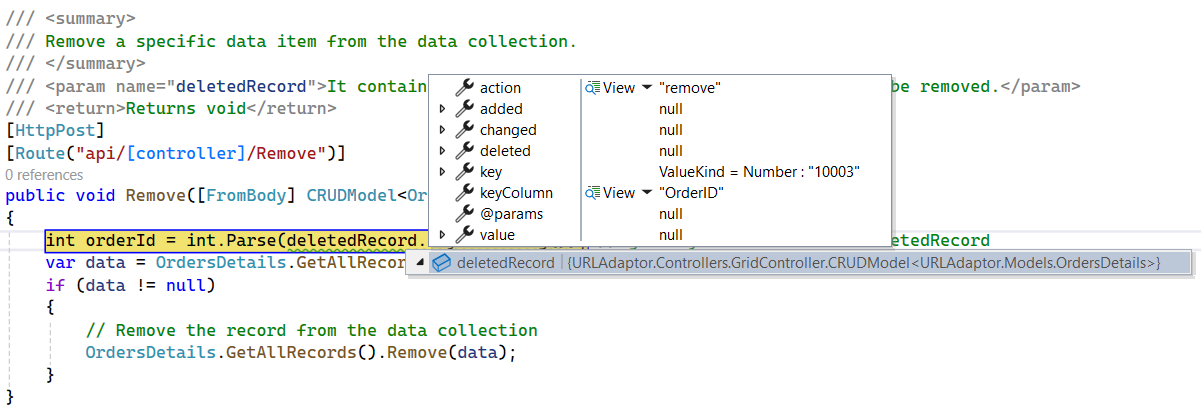Expand the key property node
Screen dimensions: 1201x406
(442, 172)
